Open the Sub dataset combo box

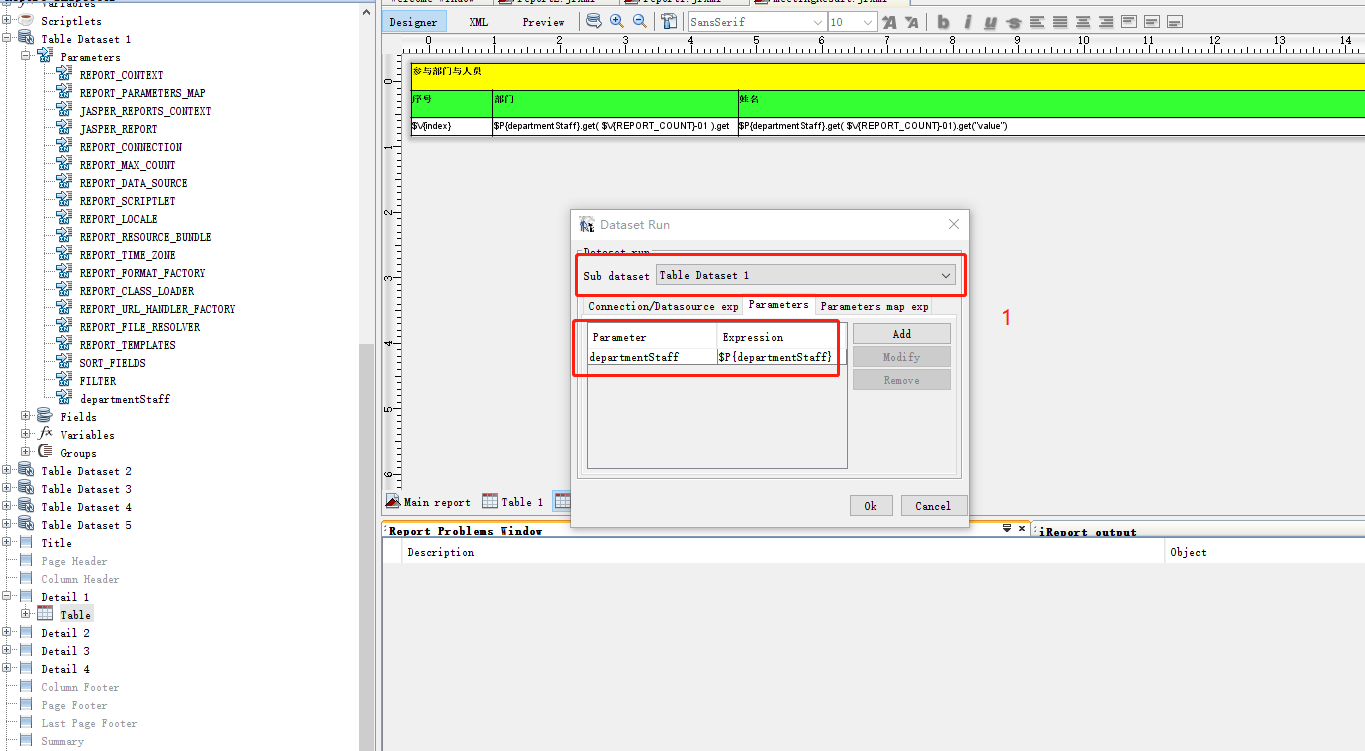click(806, 275)
